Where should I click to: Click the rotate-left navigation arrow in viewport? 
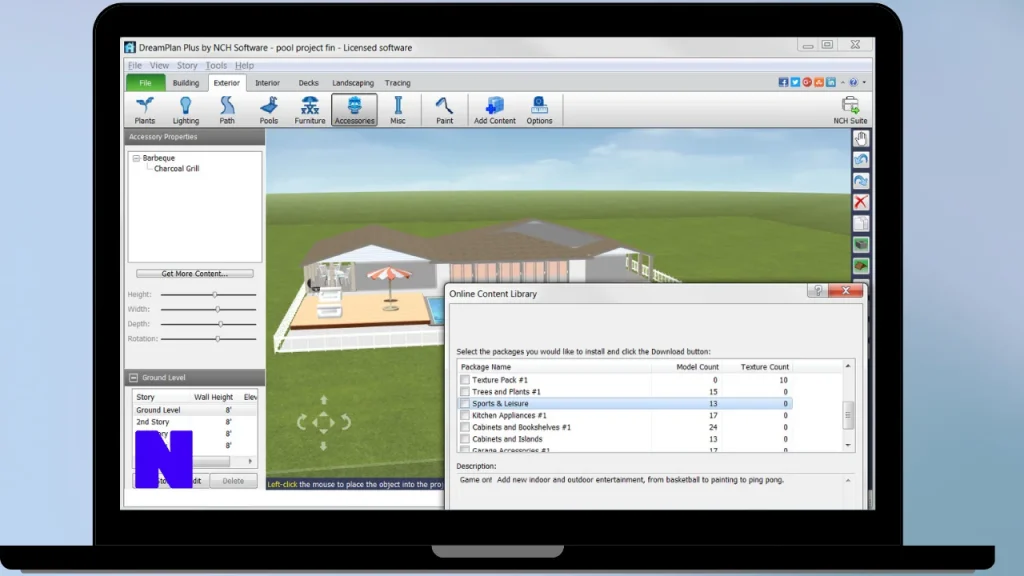pos(301,423)
